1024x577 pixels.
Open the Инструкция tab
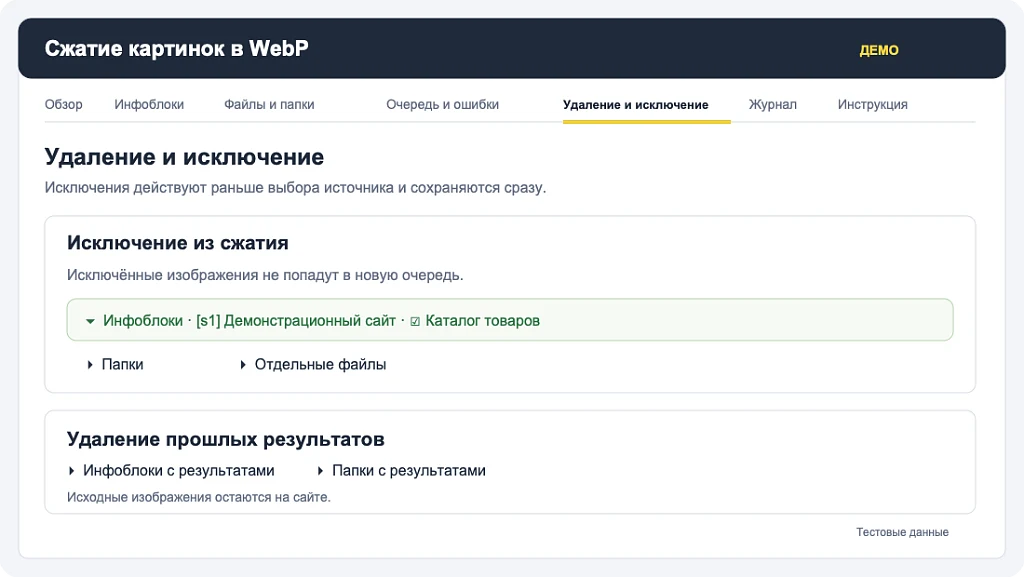[x=872, y=104]
